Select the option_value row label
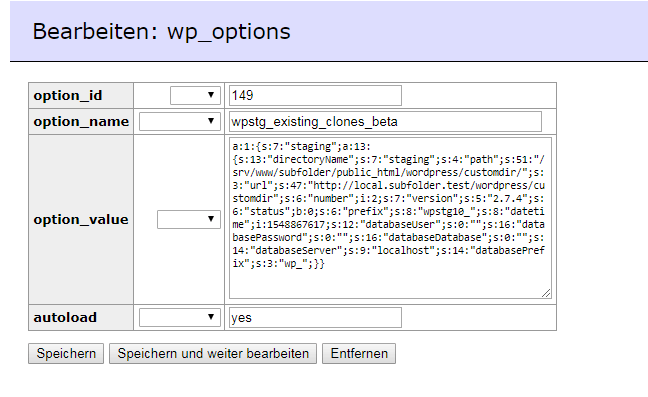The image size is (648, 397). 81,219
